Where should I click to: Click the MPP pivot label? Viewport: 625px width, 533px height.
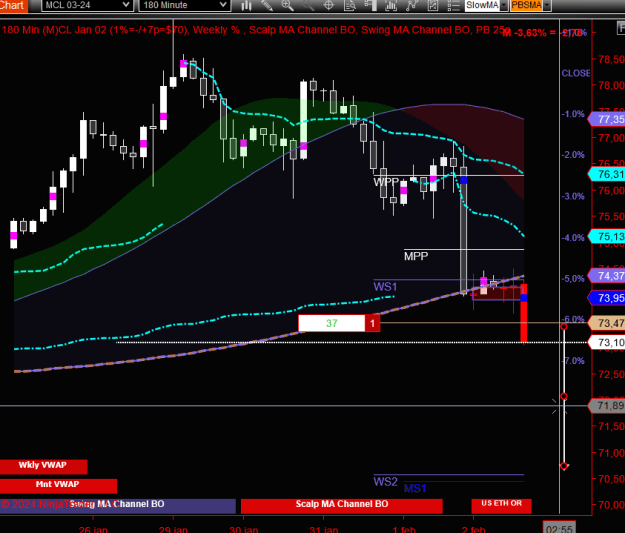click(x=416, y=256)
